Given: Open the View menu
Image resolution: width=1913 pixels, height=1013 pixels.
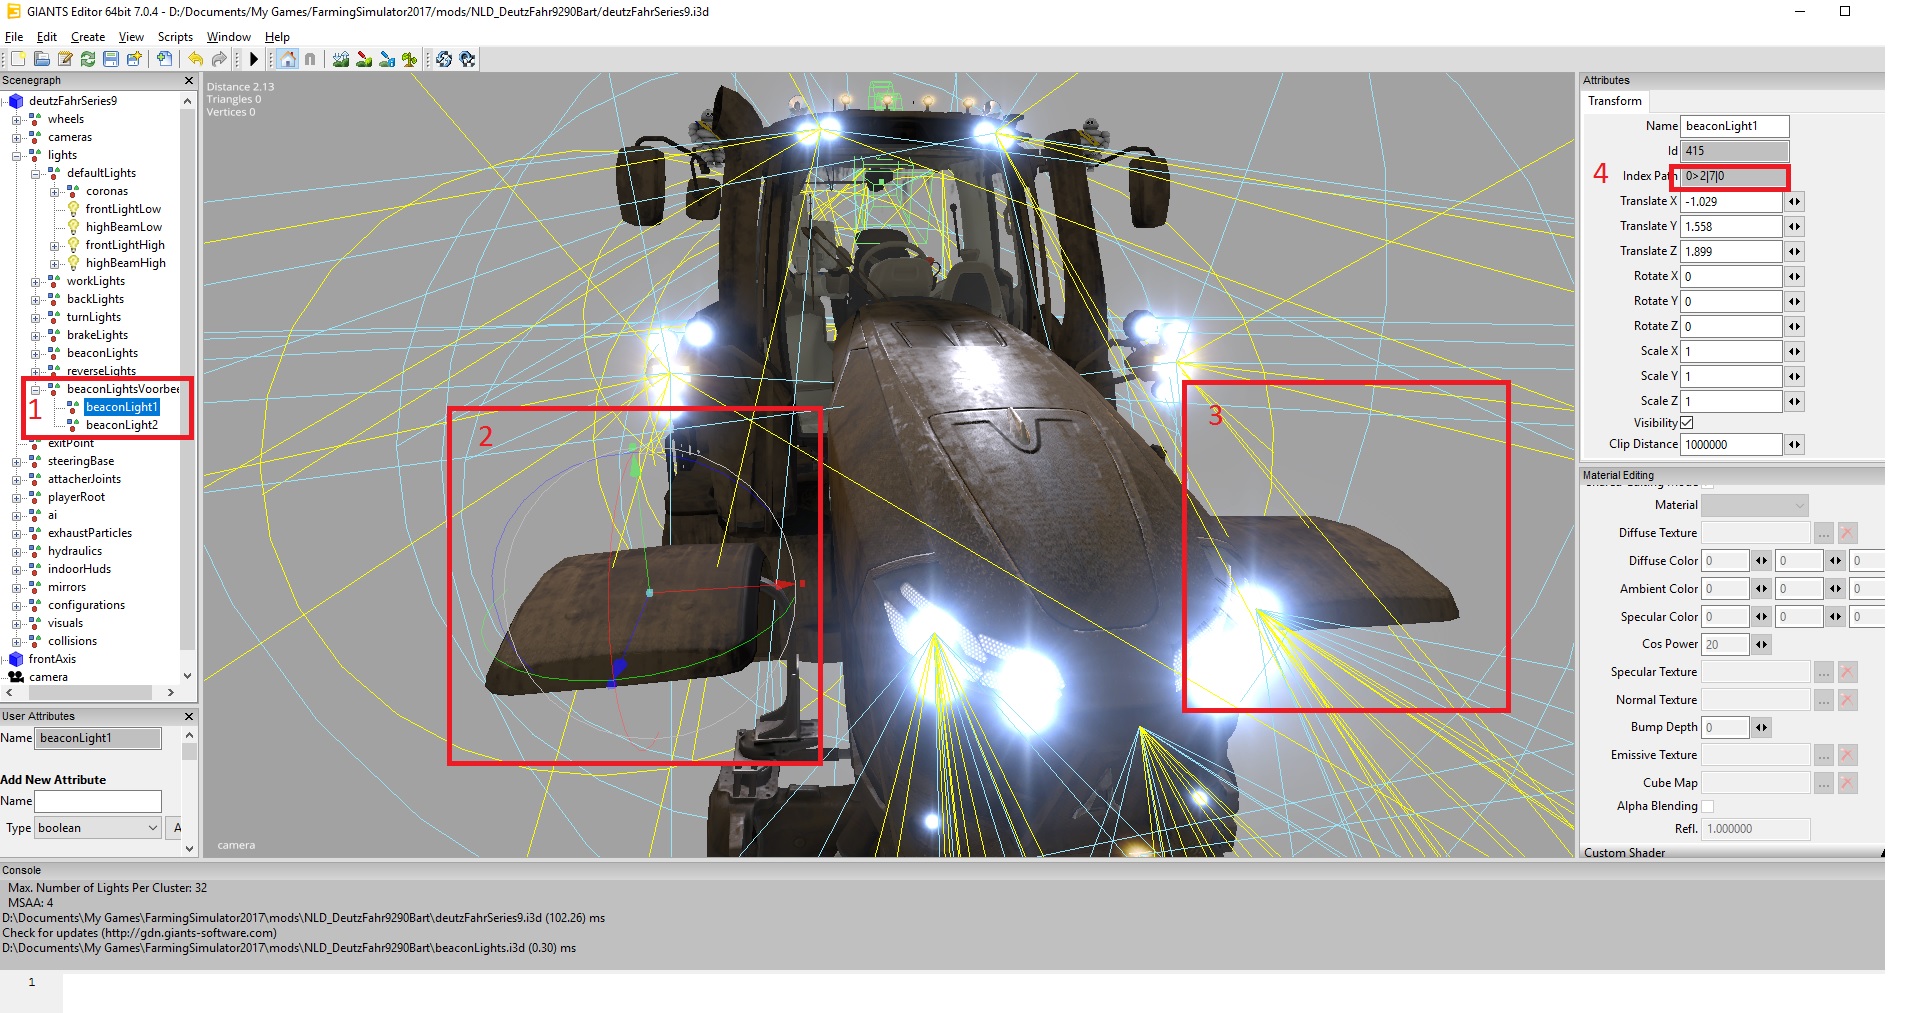Looking at the screenshot, I should (131, 37).
